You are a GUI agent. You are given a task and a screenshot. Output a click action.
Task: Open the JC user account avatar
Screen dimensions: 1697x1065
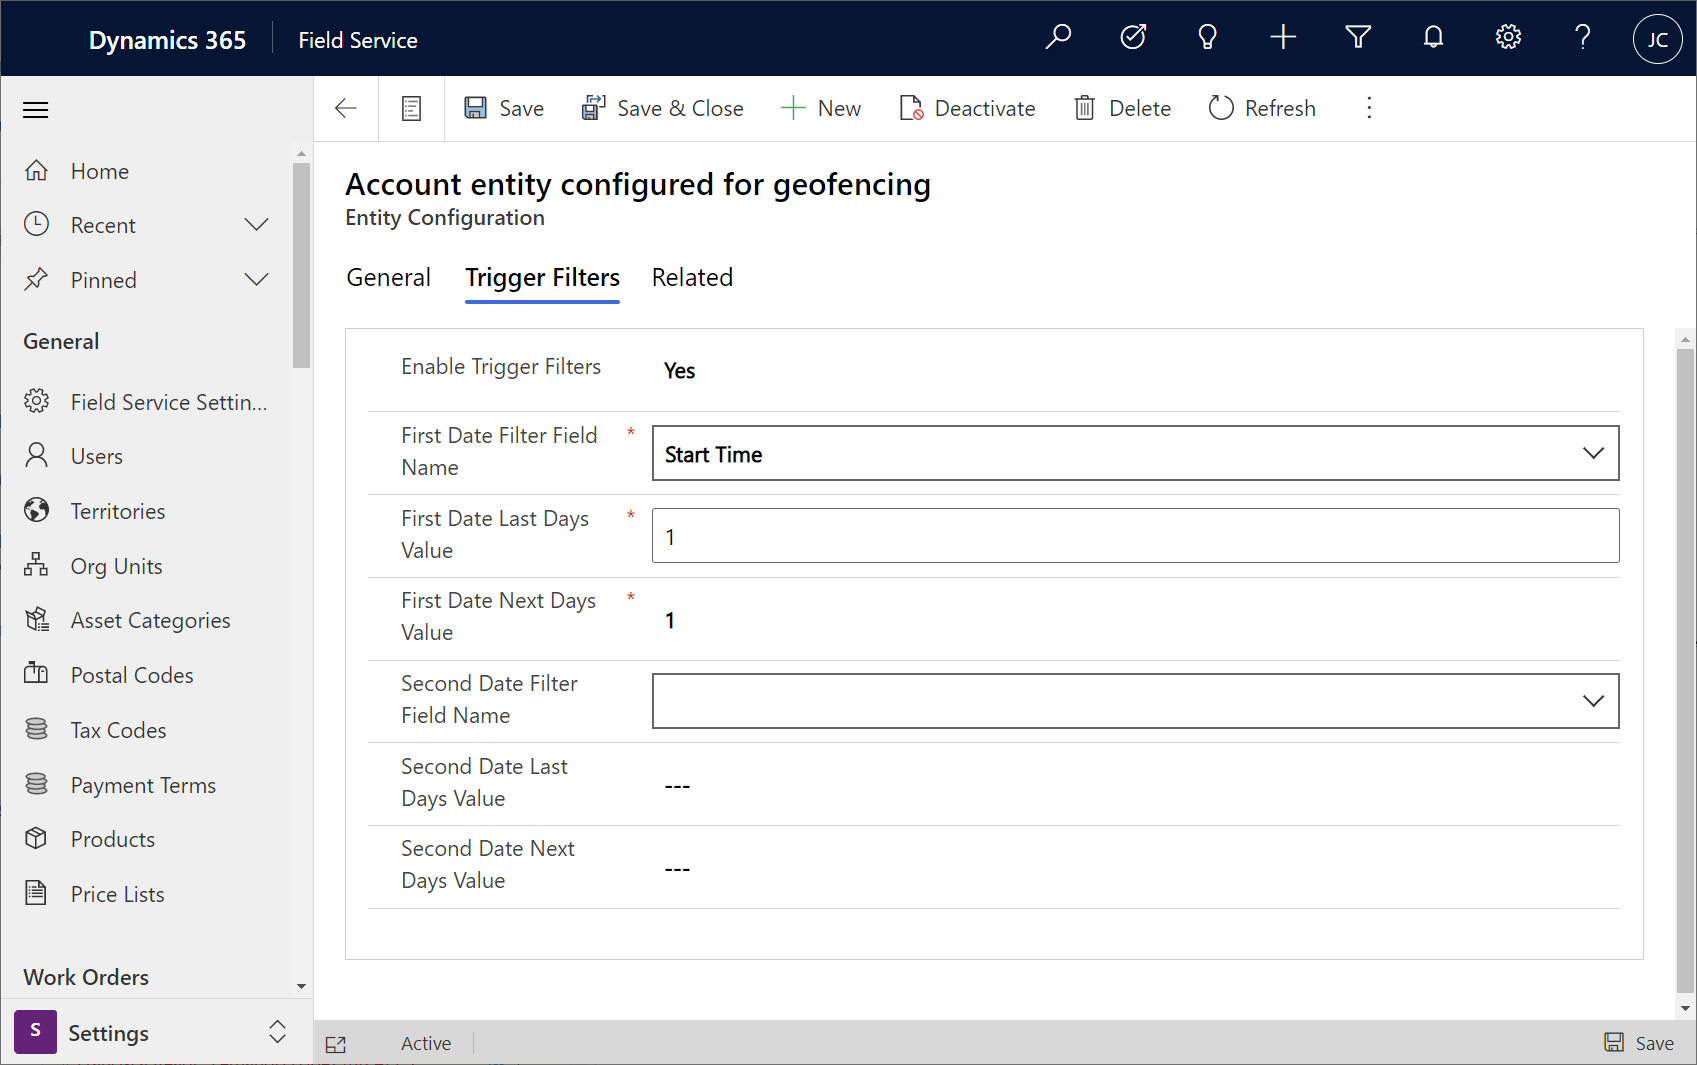pyautogui.click(x=1657, y=39)
